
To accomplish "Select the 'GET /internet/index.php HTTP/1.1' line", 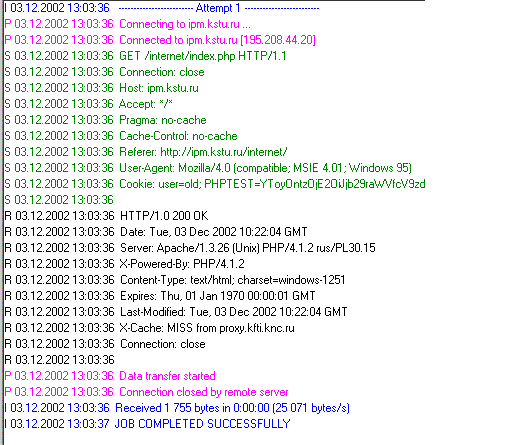I will 145,56.
